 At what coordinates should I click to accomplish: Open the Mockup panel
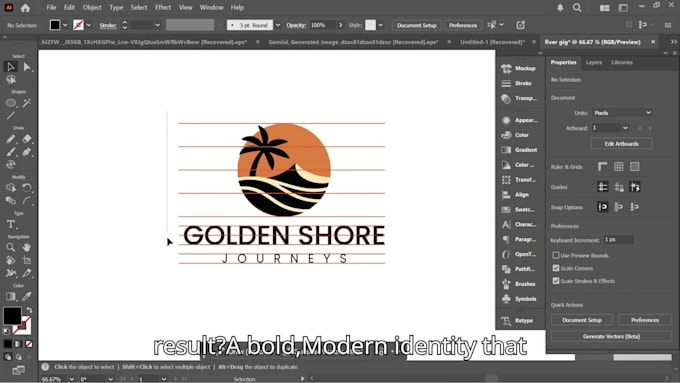(519, 68)
